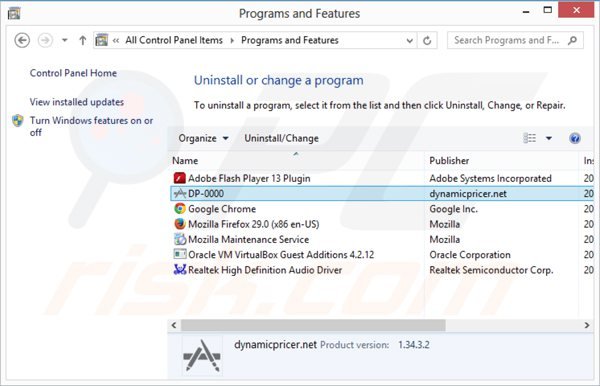Viewport: 600px width, 386px height.
Task: Click the horizontal scrollbar right arrow
Action: 587,325
